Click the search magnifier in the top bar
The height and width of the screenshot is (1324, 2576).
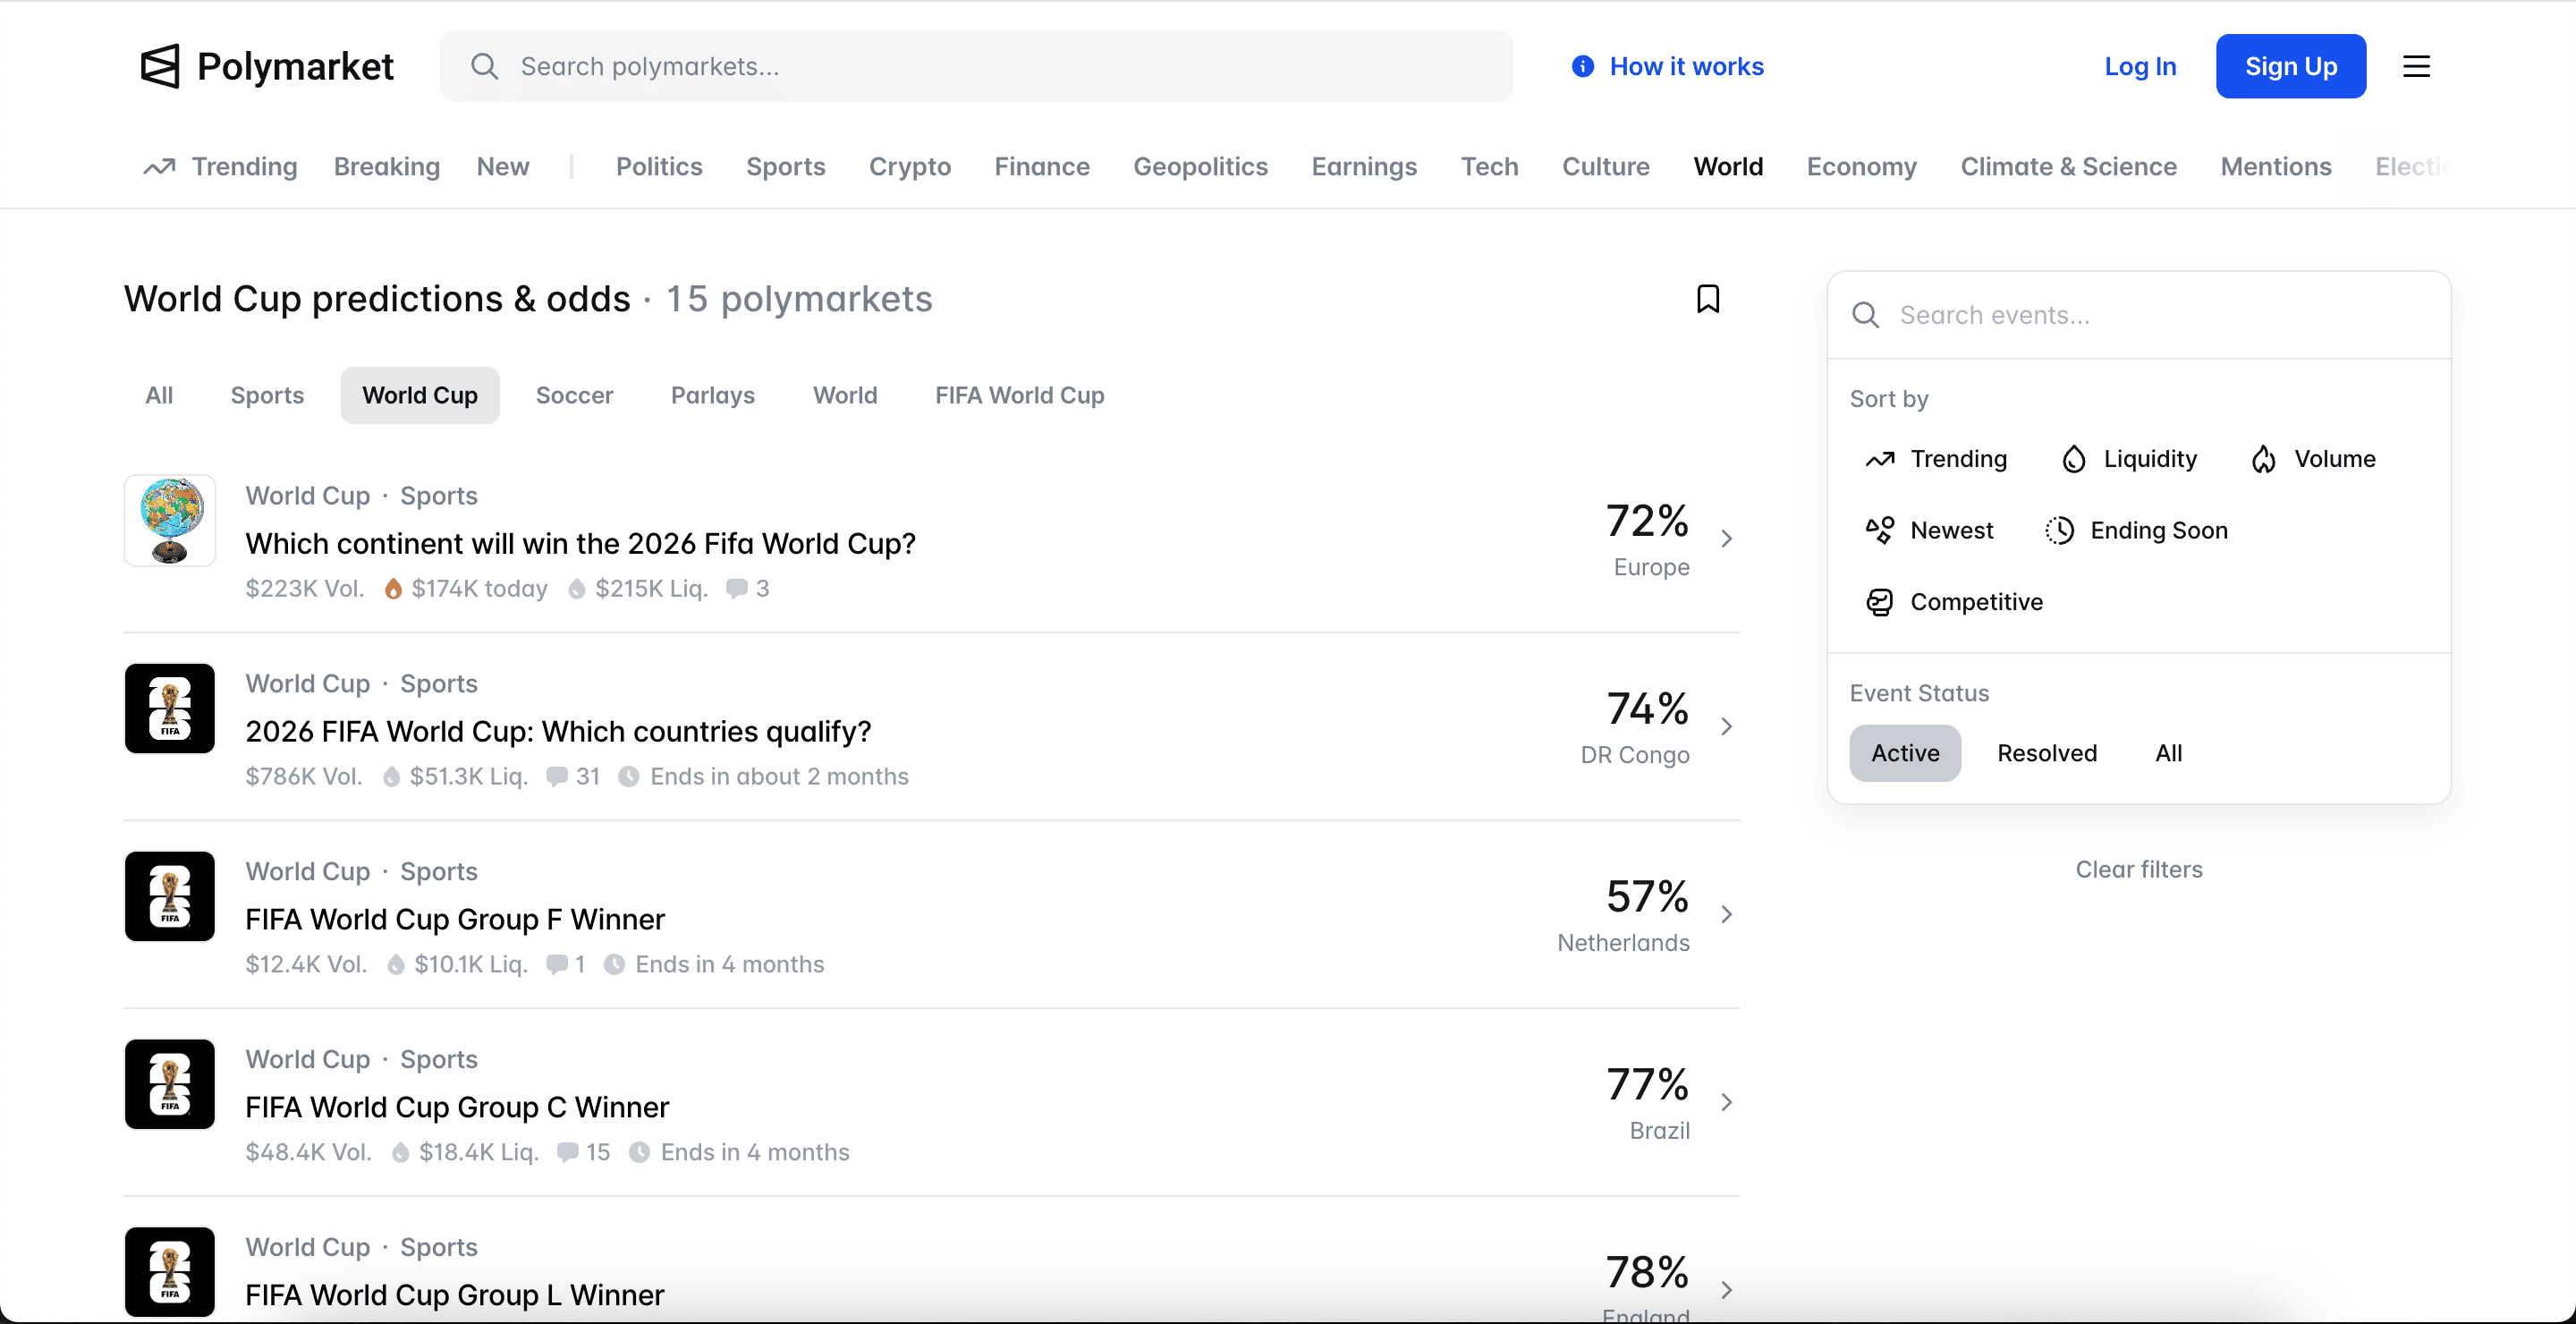[x=485, y=66]
